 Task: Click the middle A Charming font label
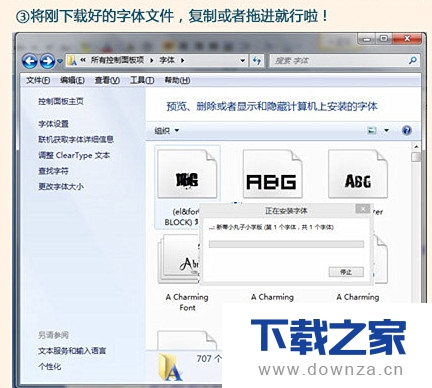pyautogui.click(x=272, y=297)
